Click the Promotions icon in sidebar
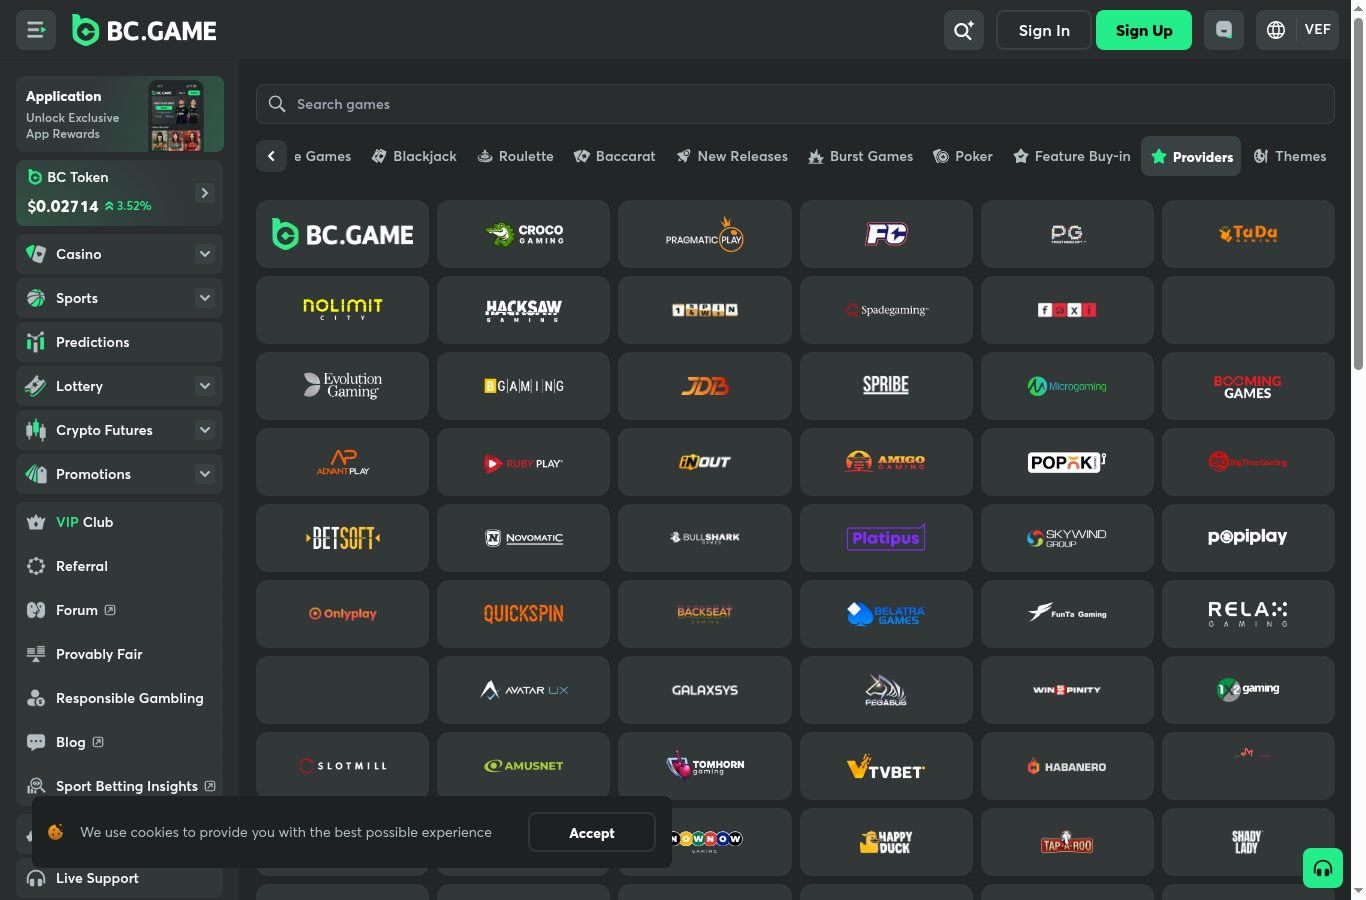Screen dimensions: 1366x900 [36, 474]
